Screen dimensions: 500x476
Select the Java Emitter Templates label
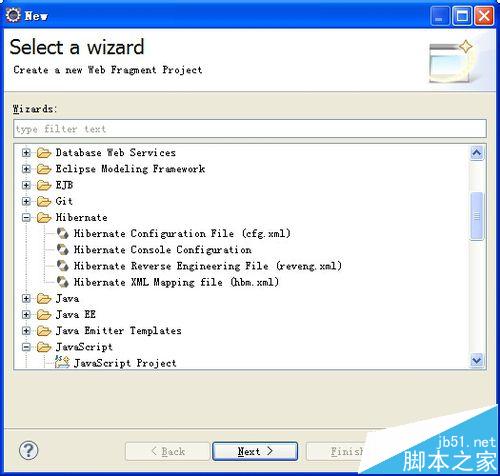coord(118,331)
